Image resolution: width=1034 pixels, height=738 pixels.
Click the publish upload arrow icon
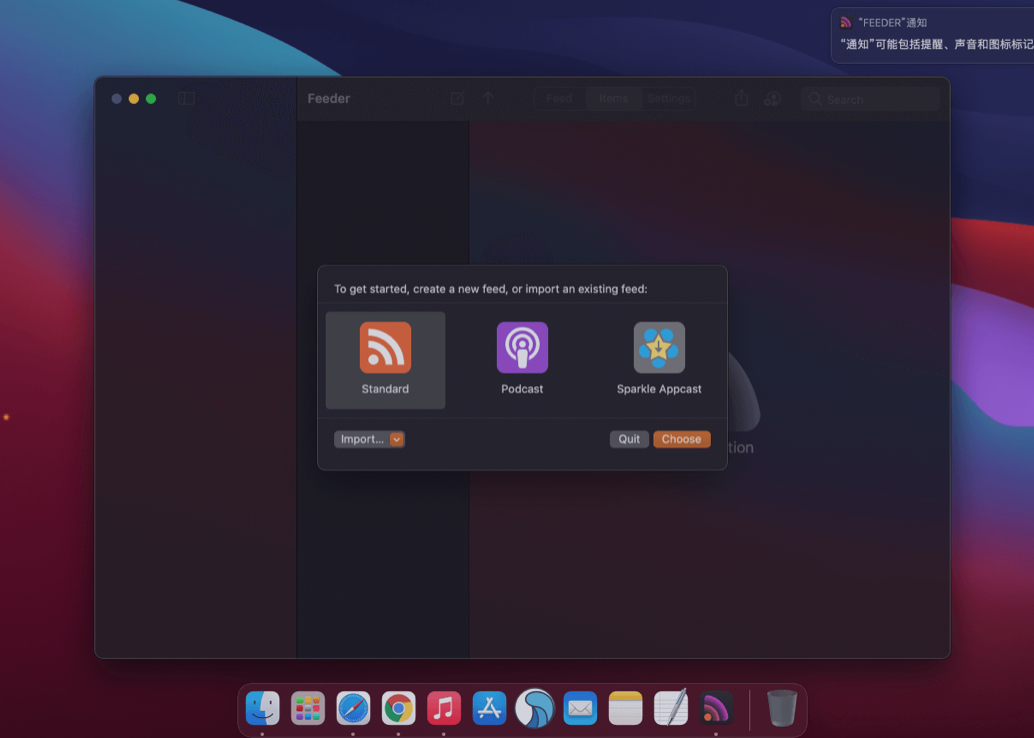pyautogui.click(x=488, y=98)
